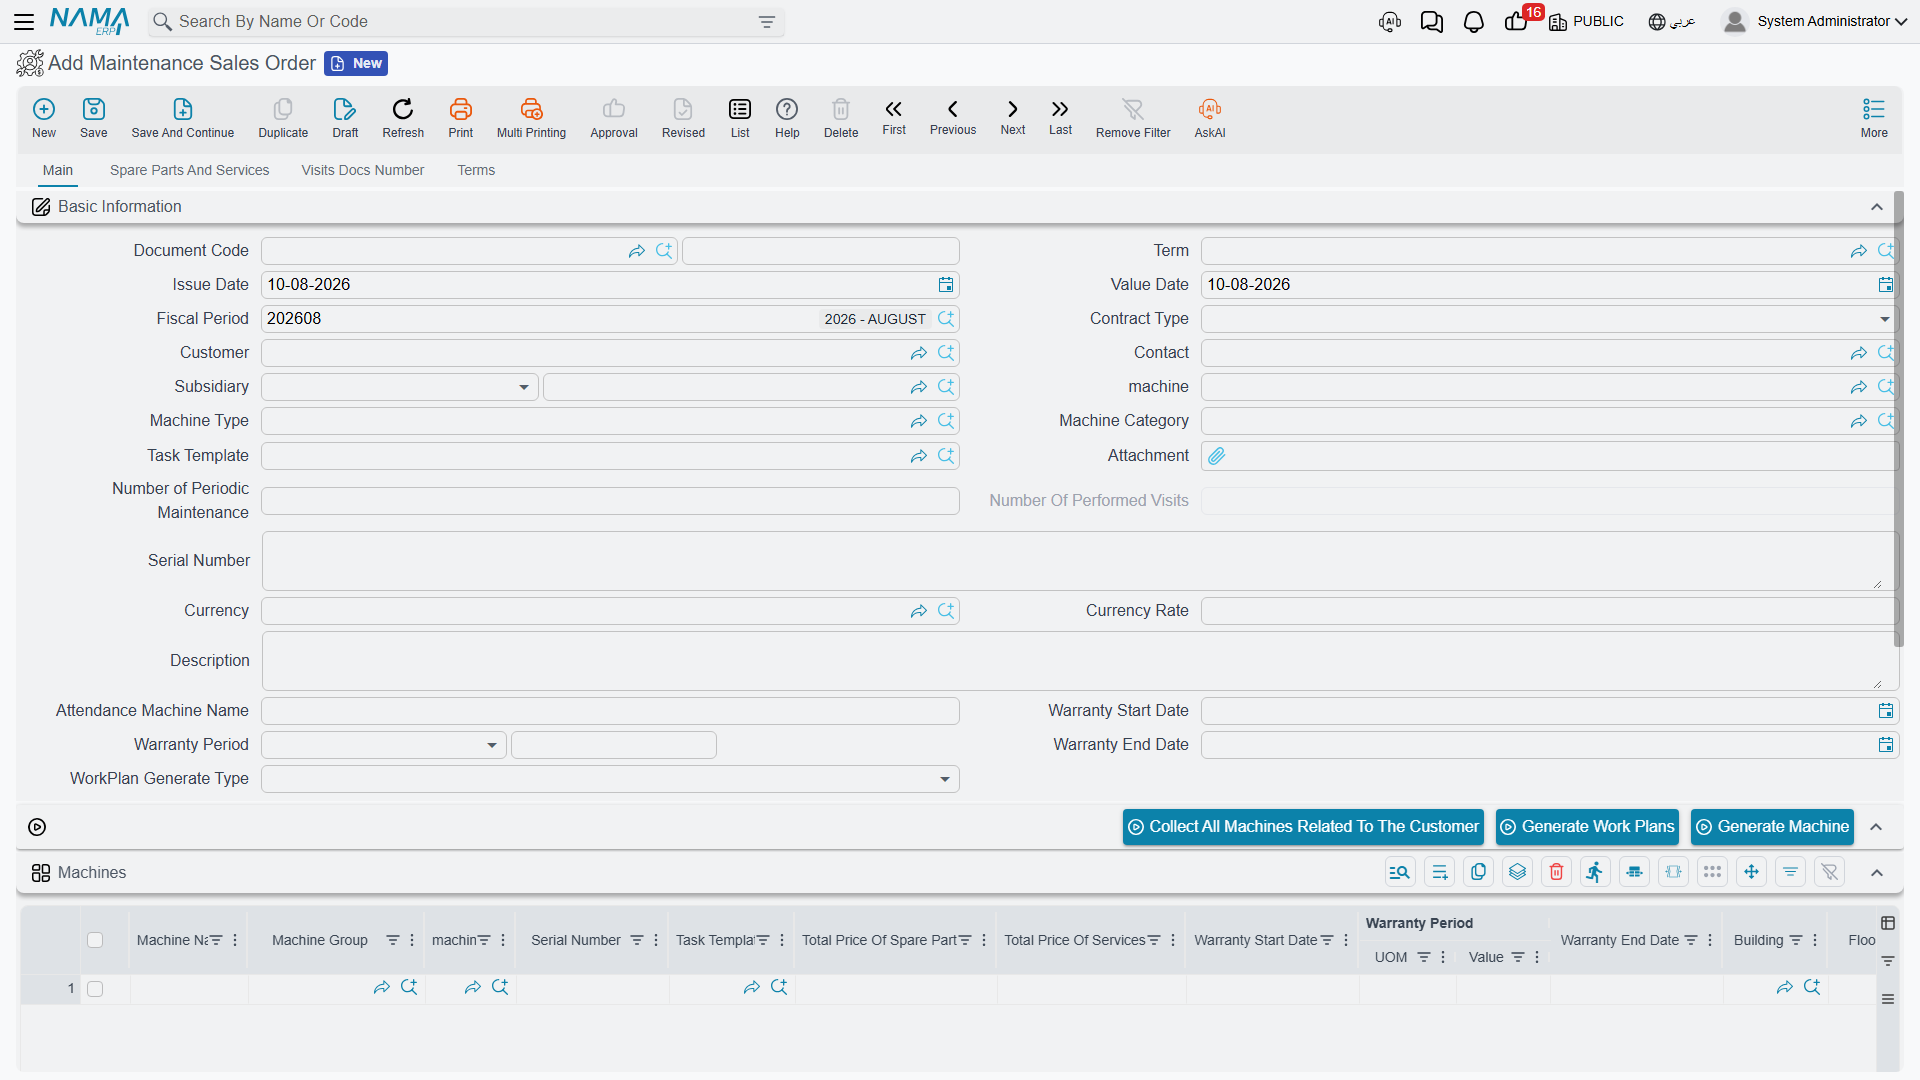Screen dimensions: 1920x1080
Task: Click the Attachment paperclip icon
Action: [1216, 456]
